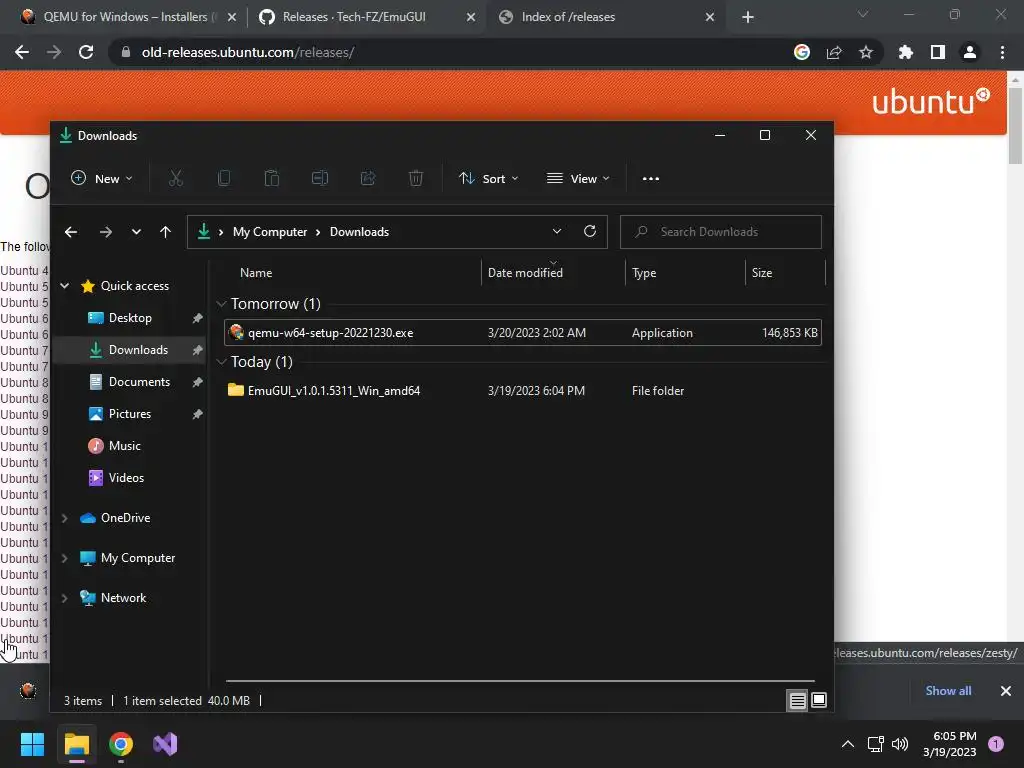Close the Chrome downloads bar
The image size is (1024, 768).
1006,690
